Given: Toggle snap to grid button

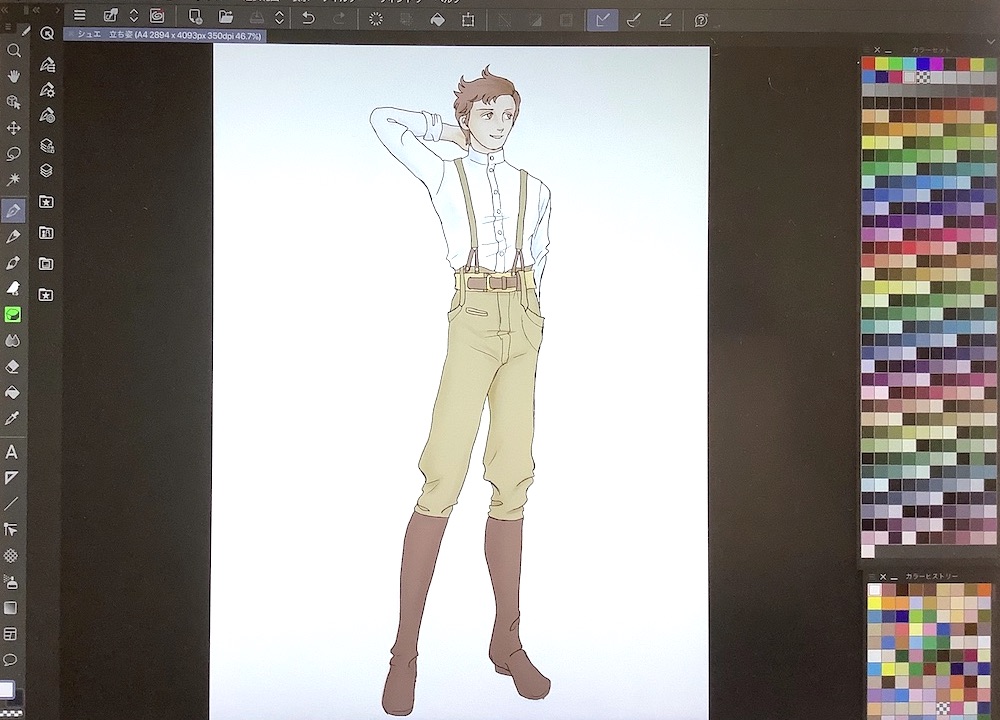Looking at the screenshot, I should coord(665,19).
